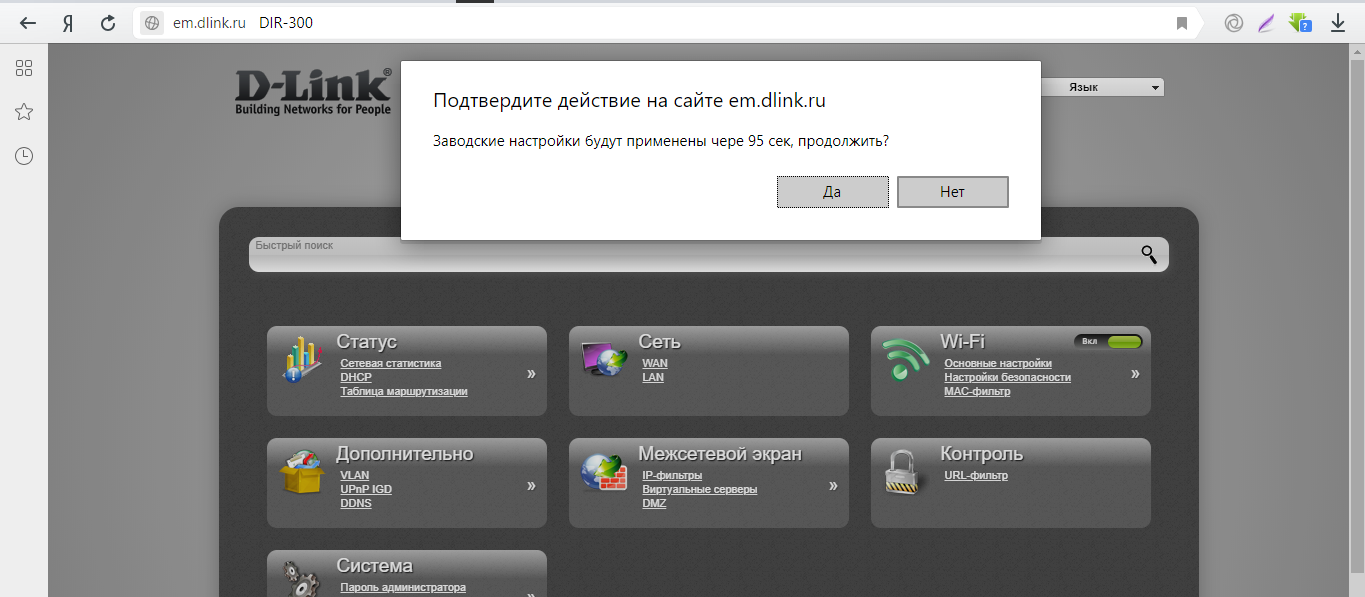Open VLAN link
This screenshot has width=1365, height=597.
pos(354,476)
